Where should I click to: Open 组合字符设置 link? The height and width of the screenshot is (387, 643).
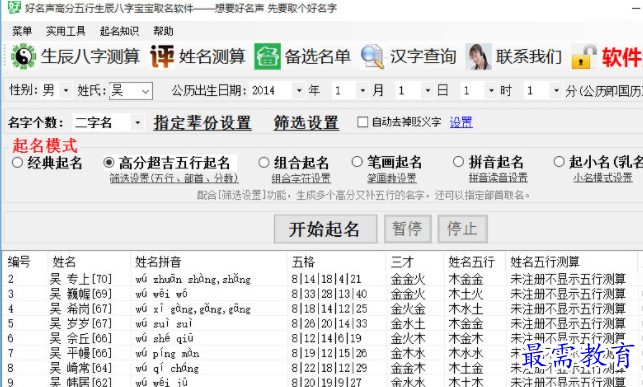click(x=301, y=178)
